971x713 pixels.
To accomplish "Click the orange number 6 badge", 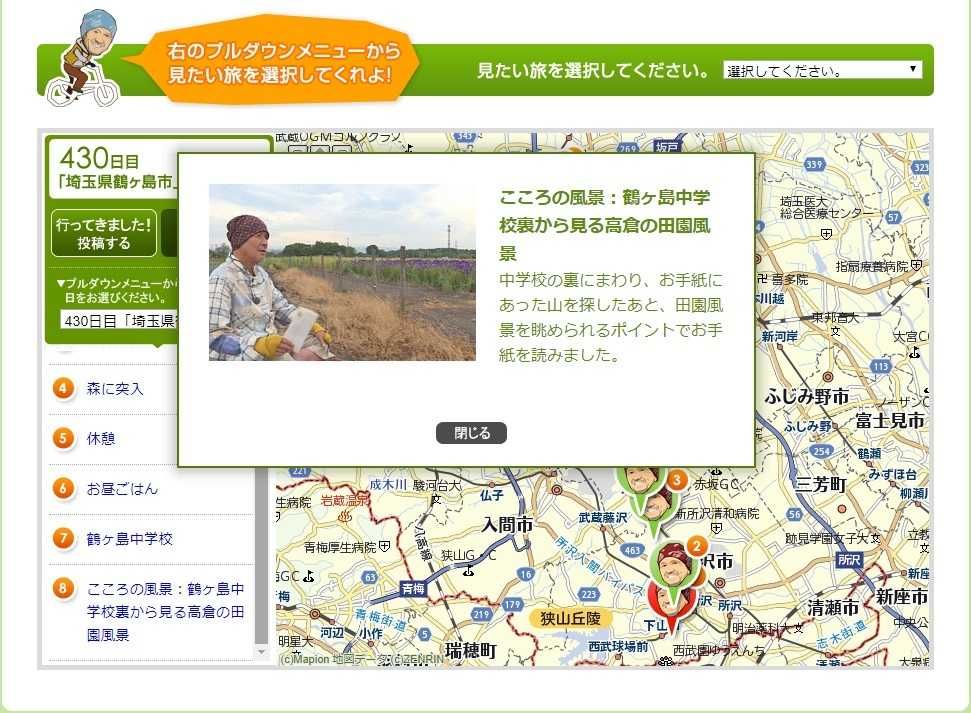I will 63,488.
